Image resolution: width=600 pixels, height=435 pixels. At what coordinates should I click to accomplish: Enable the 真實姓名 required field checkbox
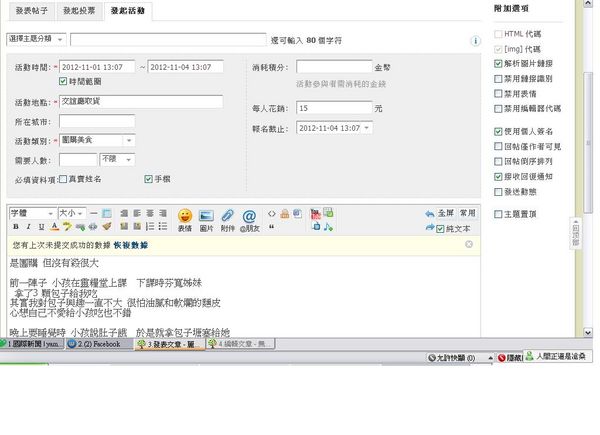(62, 178)
